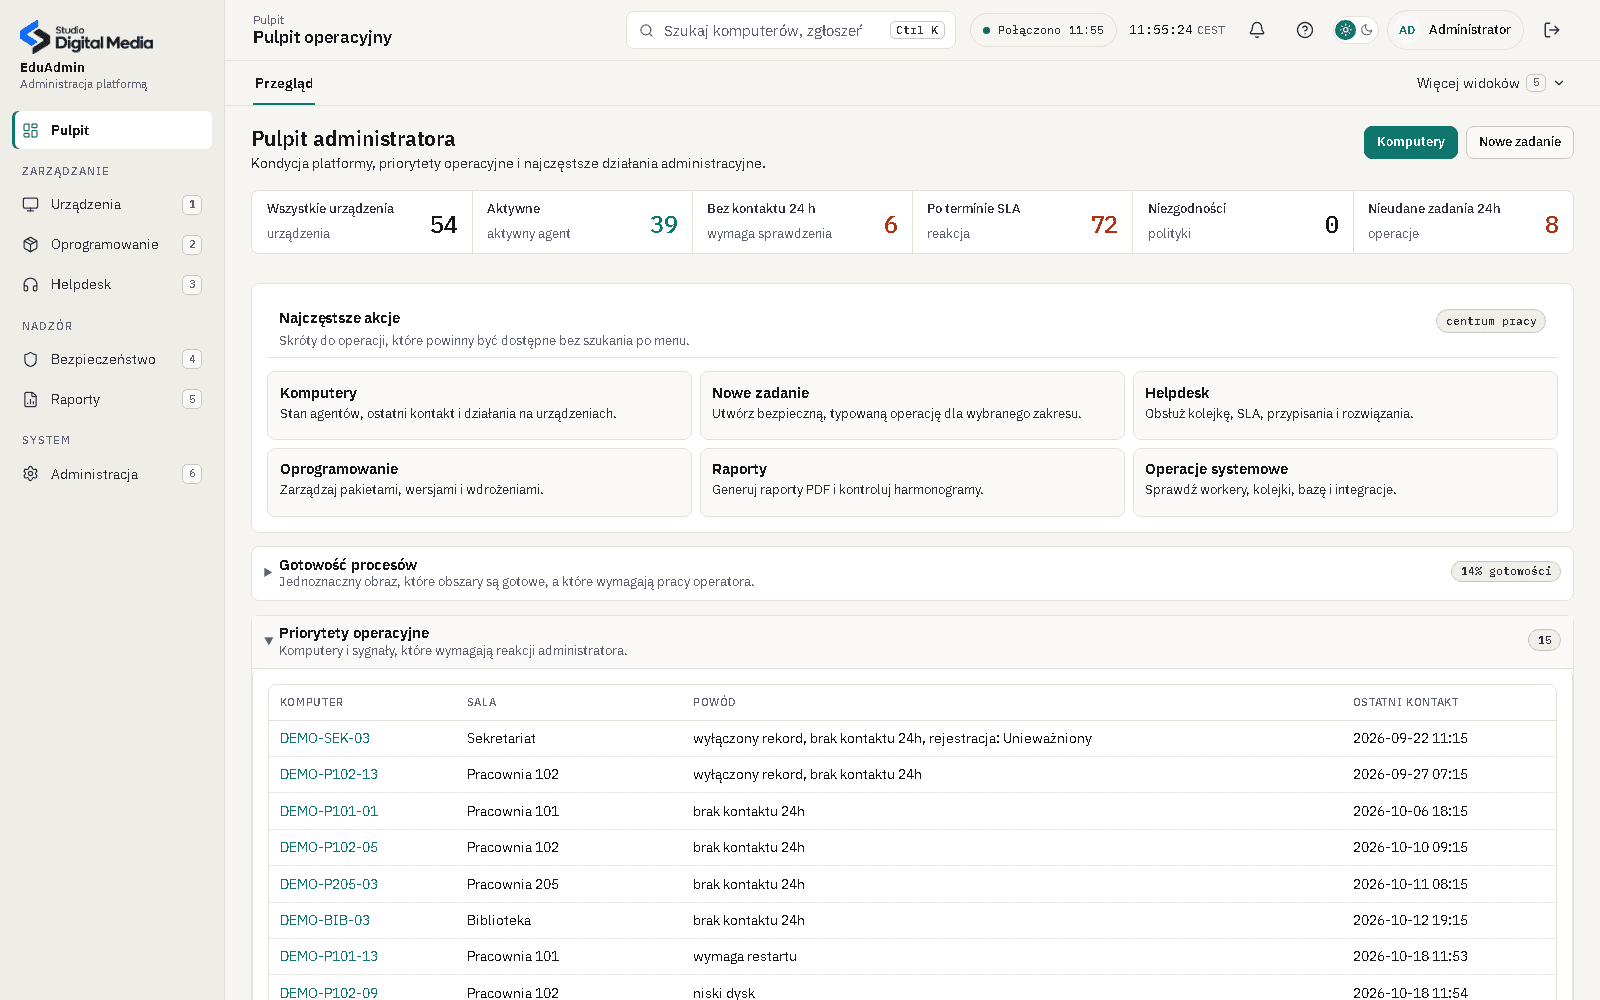
Task: Open notifications bell icon
Action: [1257, 30]
